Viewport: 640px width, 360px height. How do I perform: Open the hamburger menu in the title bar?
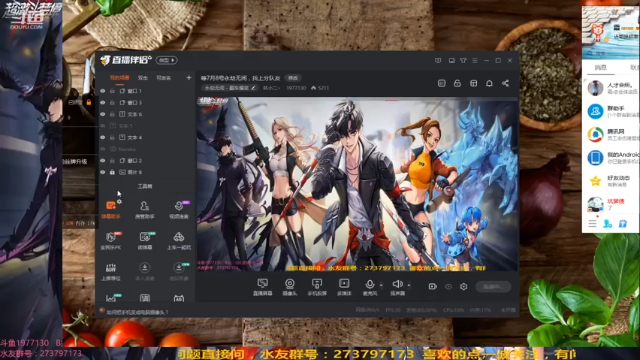(475, 60)
